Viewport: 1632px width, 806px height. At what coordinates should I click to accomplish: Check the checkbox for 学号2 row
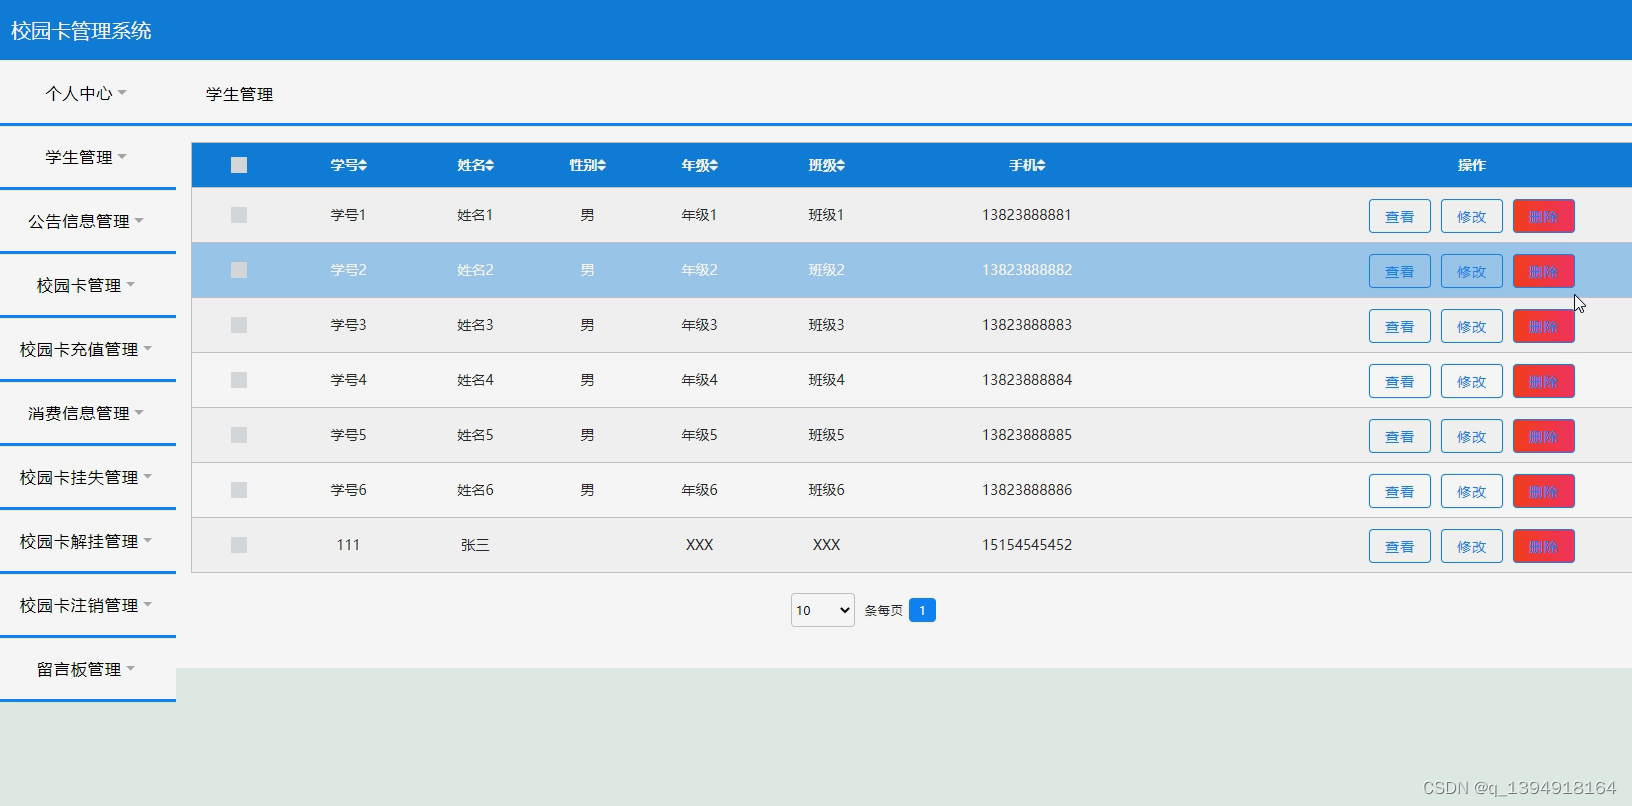pyautogui.click(x=239, y=270)
